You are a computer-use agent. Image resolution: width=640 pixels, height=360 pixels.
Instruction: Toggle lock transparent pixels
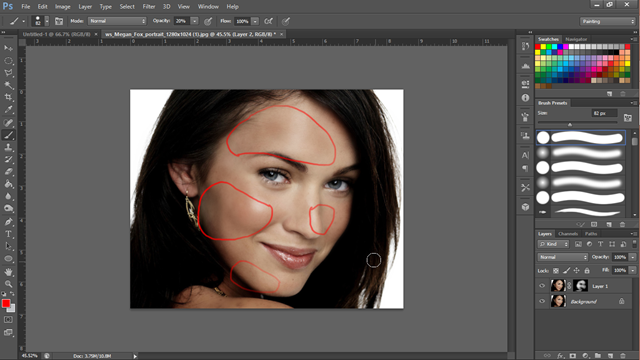tap(556, 271)
